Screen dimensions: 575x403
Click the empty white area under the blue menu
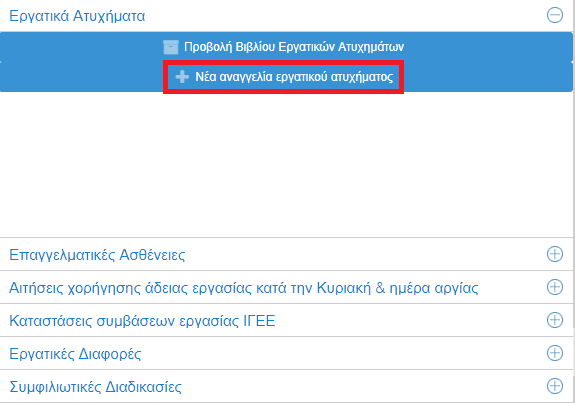pos(286,164)
